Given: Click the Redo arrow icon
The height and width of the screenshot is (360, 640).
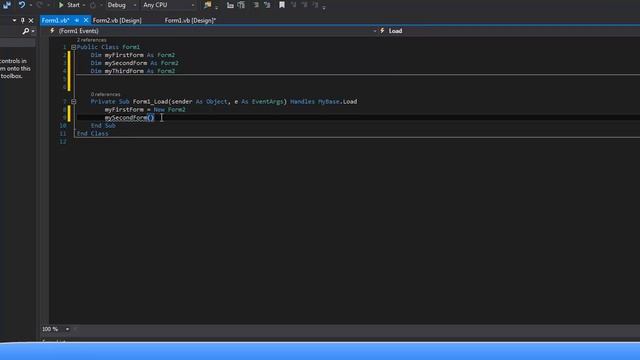Looking at the screenshot, I should (40, 5).
